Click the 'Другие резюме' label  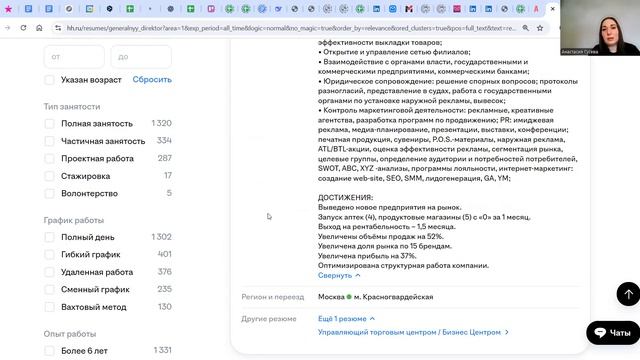tap(269, 319)
